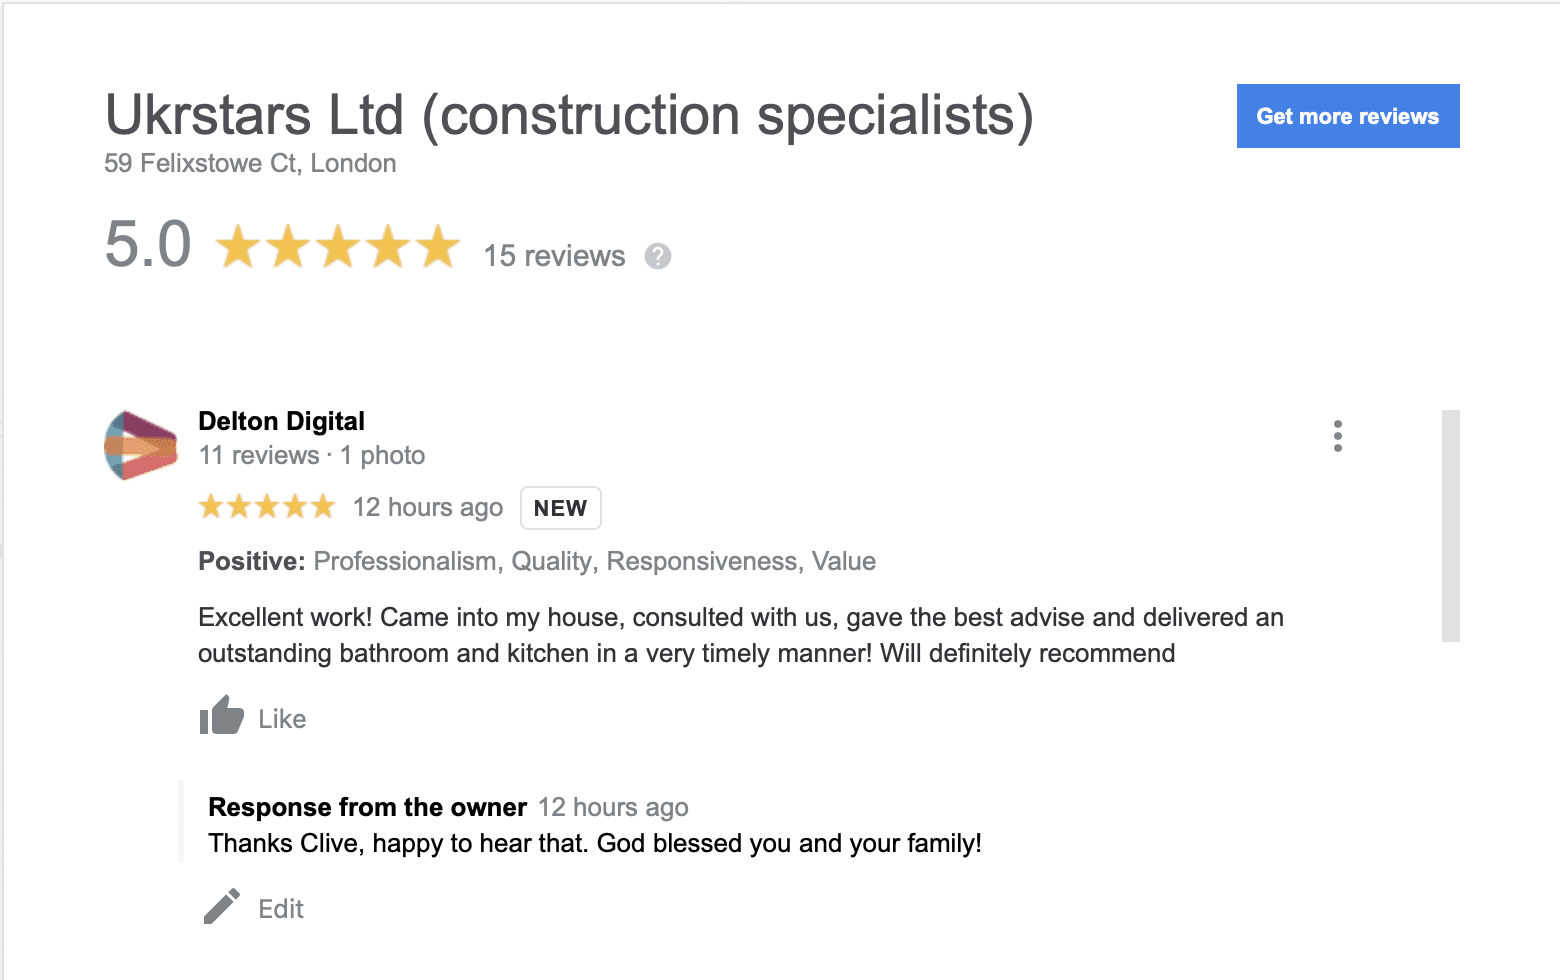The height and width of the screenshot is (980, 1560).
Task: Click the reviews list scrollbar
Action: pos(1450,525)
